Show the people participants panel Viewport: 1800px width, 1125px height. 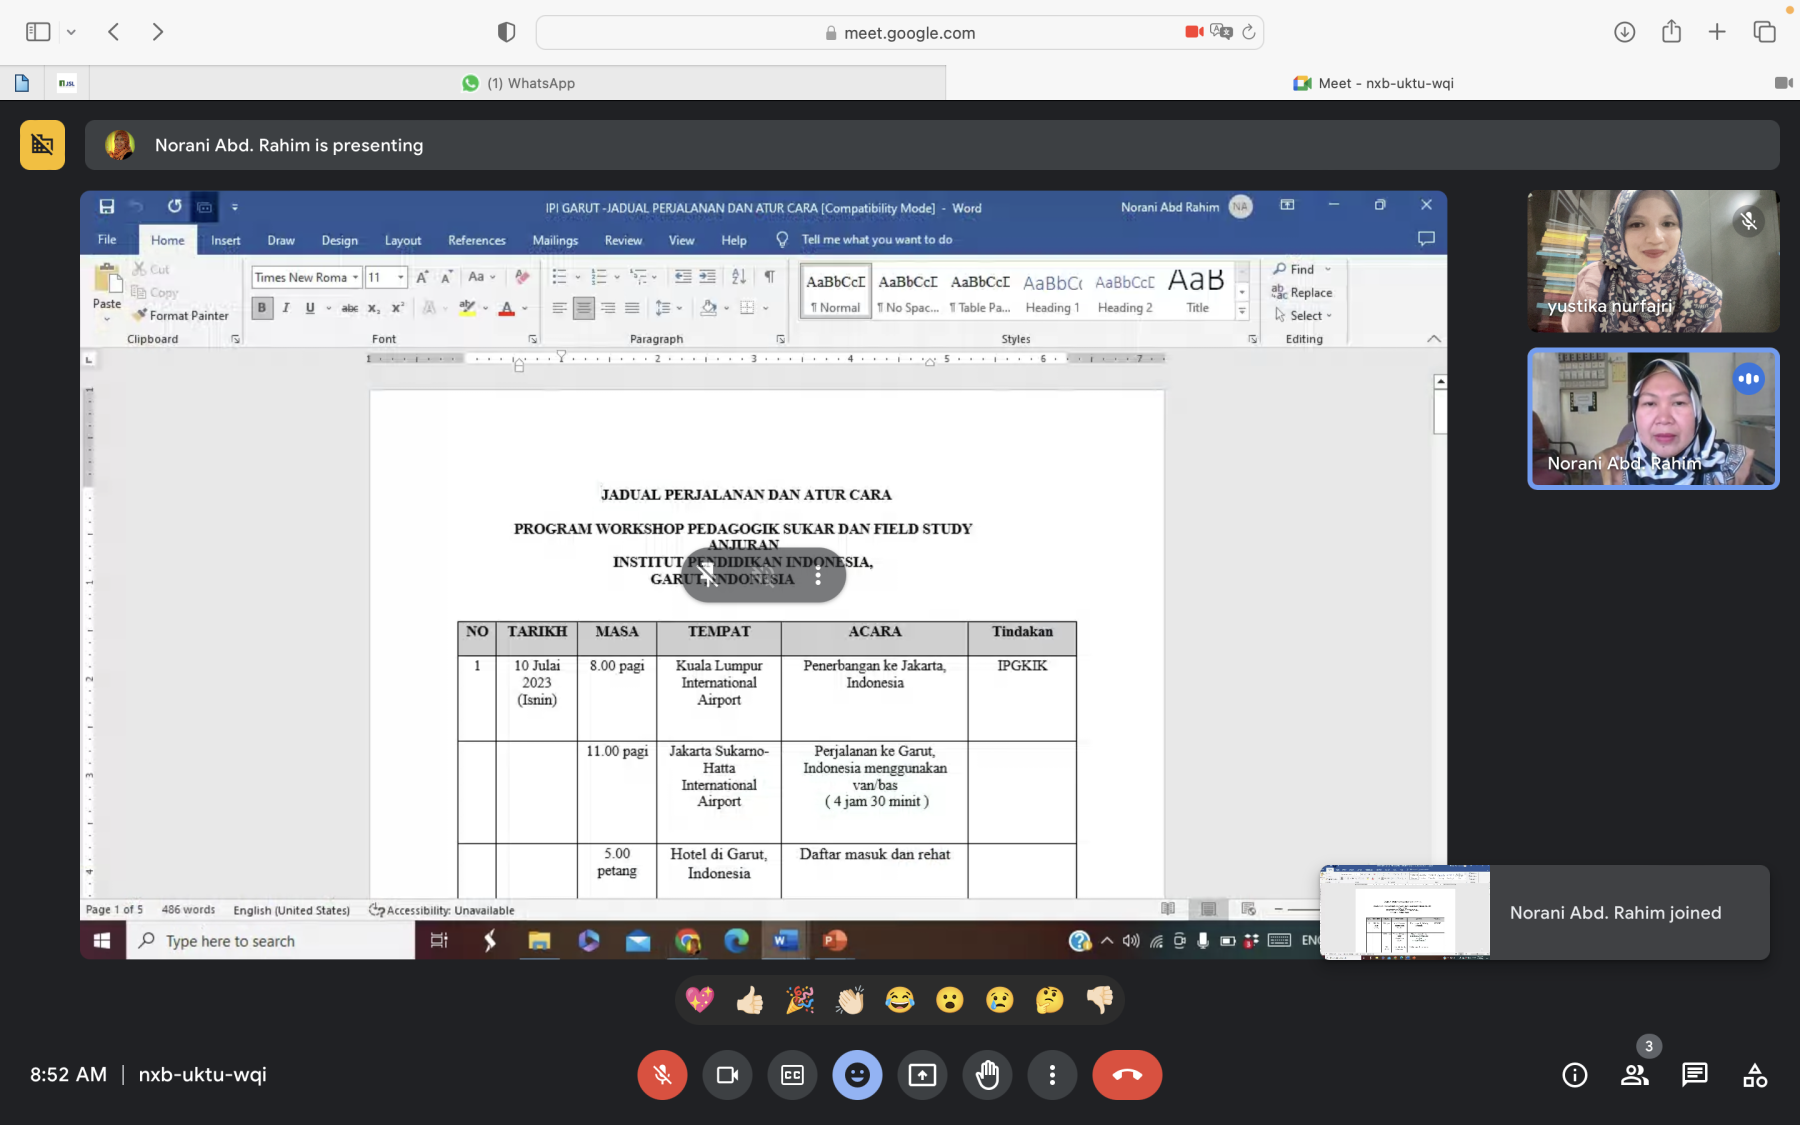1635,1075
